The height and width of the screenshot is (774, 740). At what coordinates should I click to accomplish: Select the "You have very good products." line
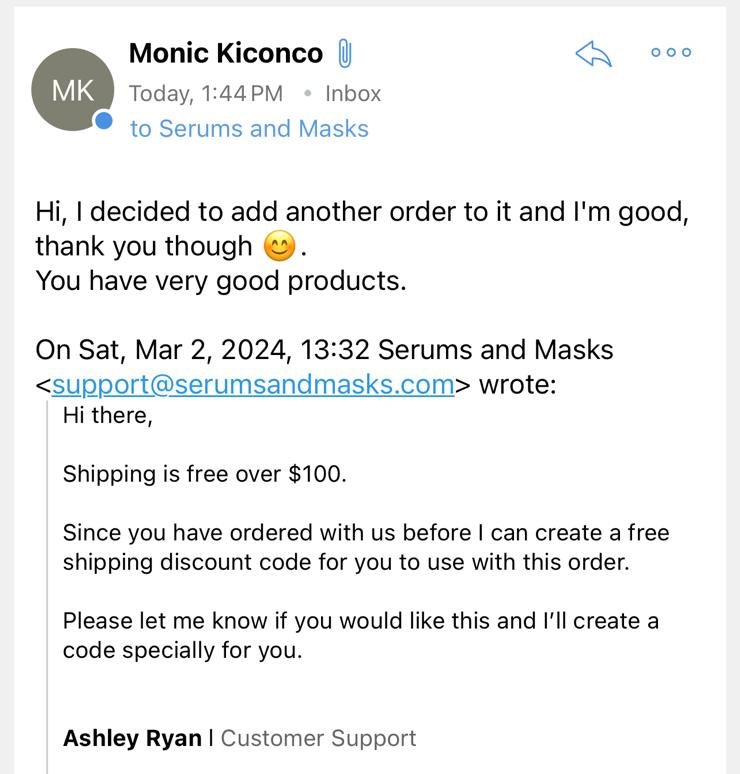click(x=221, y=281)
